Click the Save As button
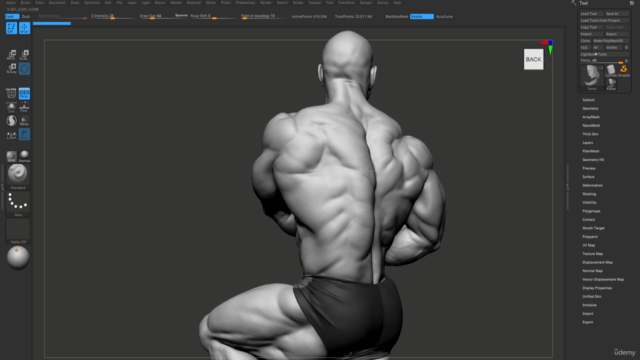 point(617,13)
